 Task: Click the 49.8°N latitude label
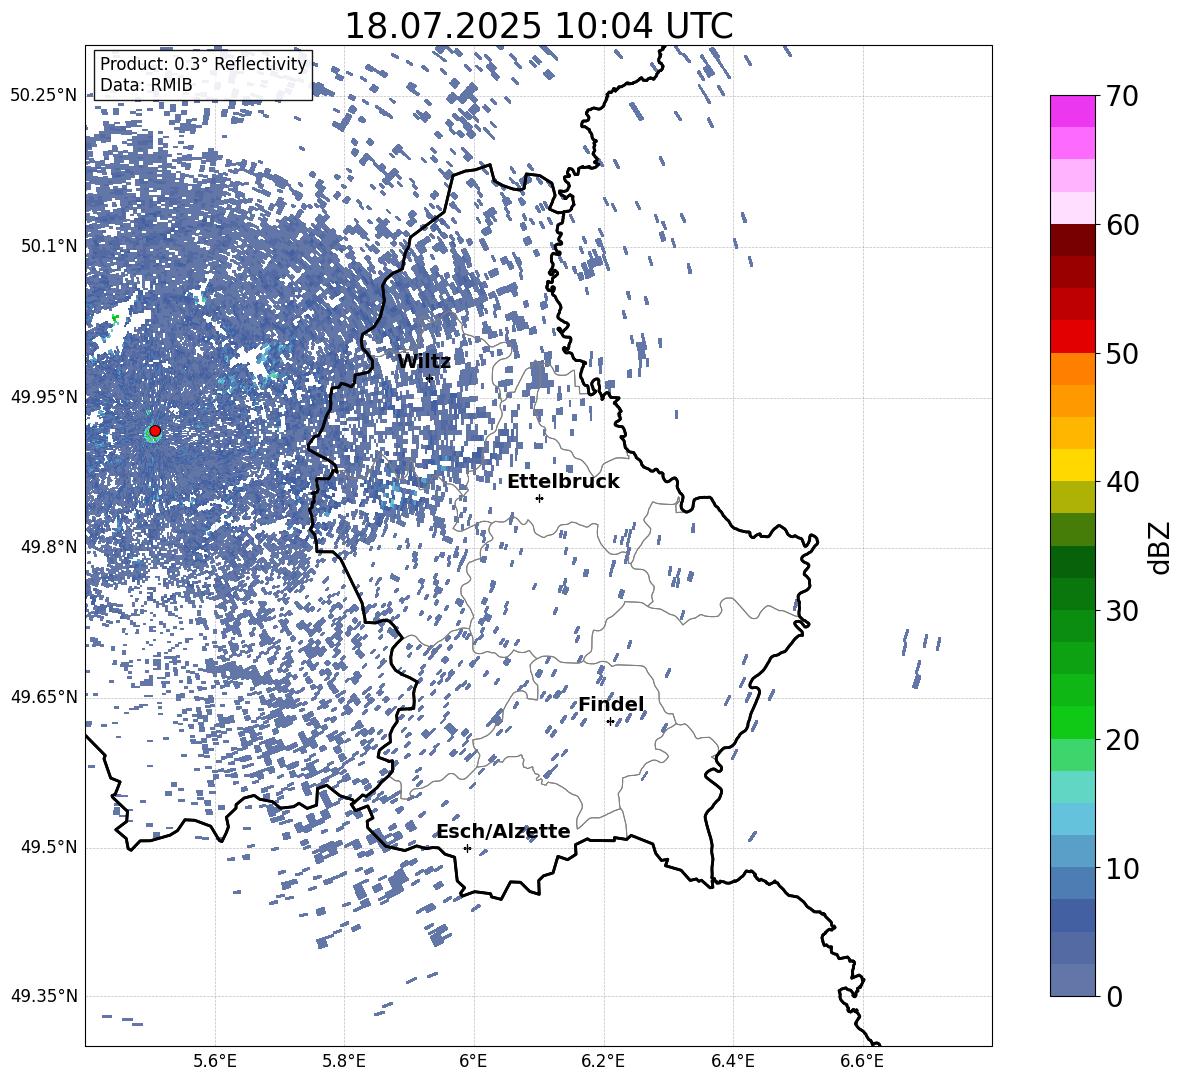point(48,546)
